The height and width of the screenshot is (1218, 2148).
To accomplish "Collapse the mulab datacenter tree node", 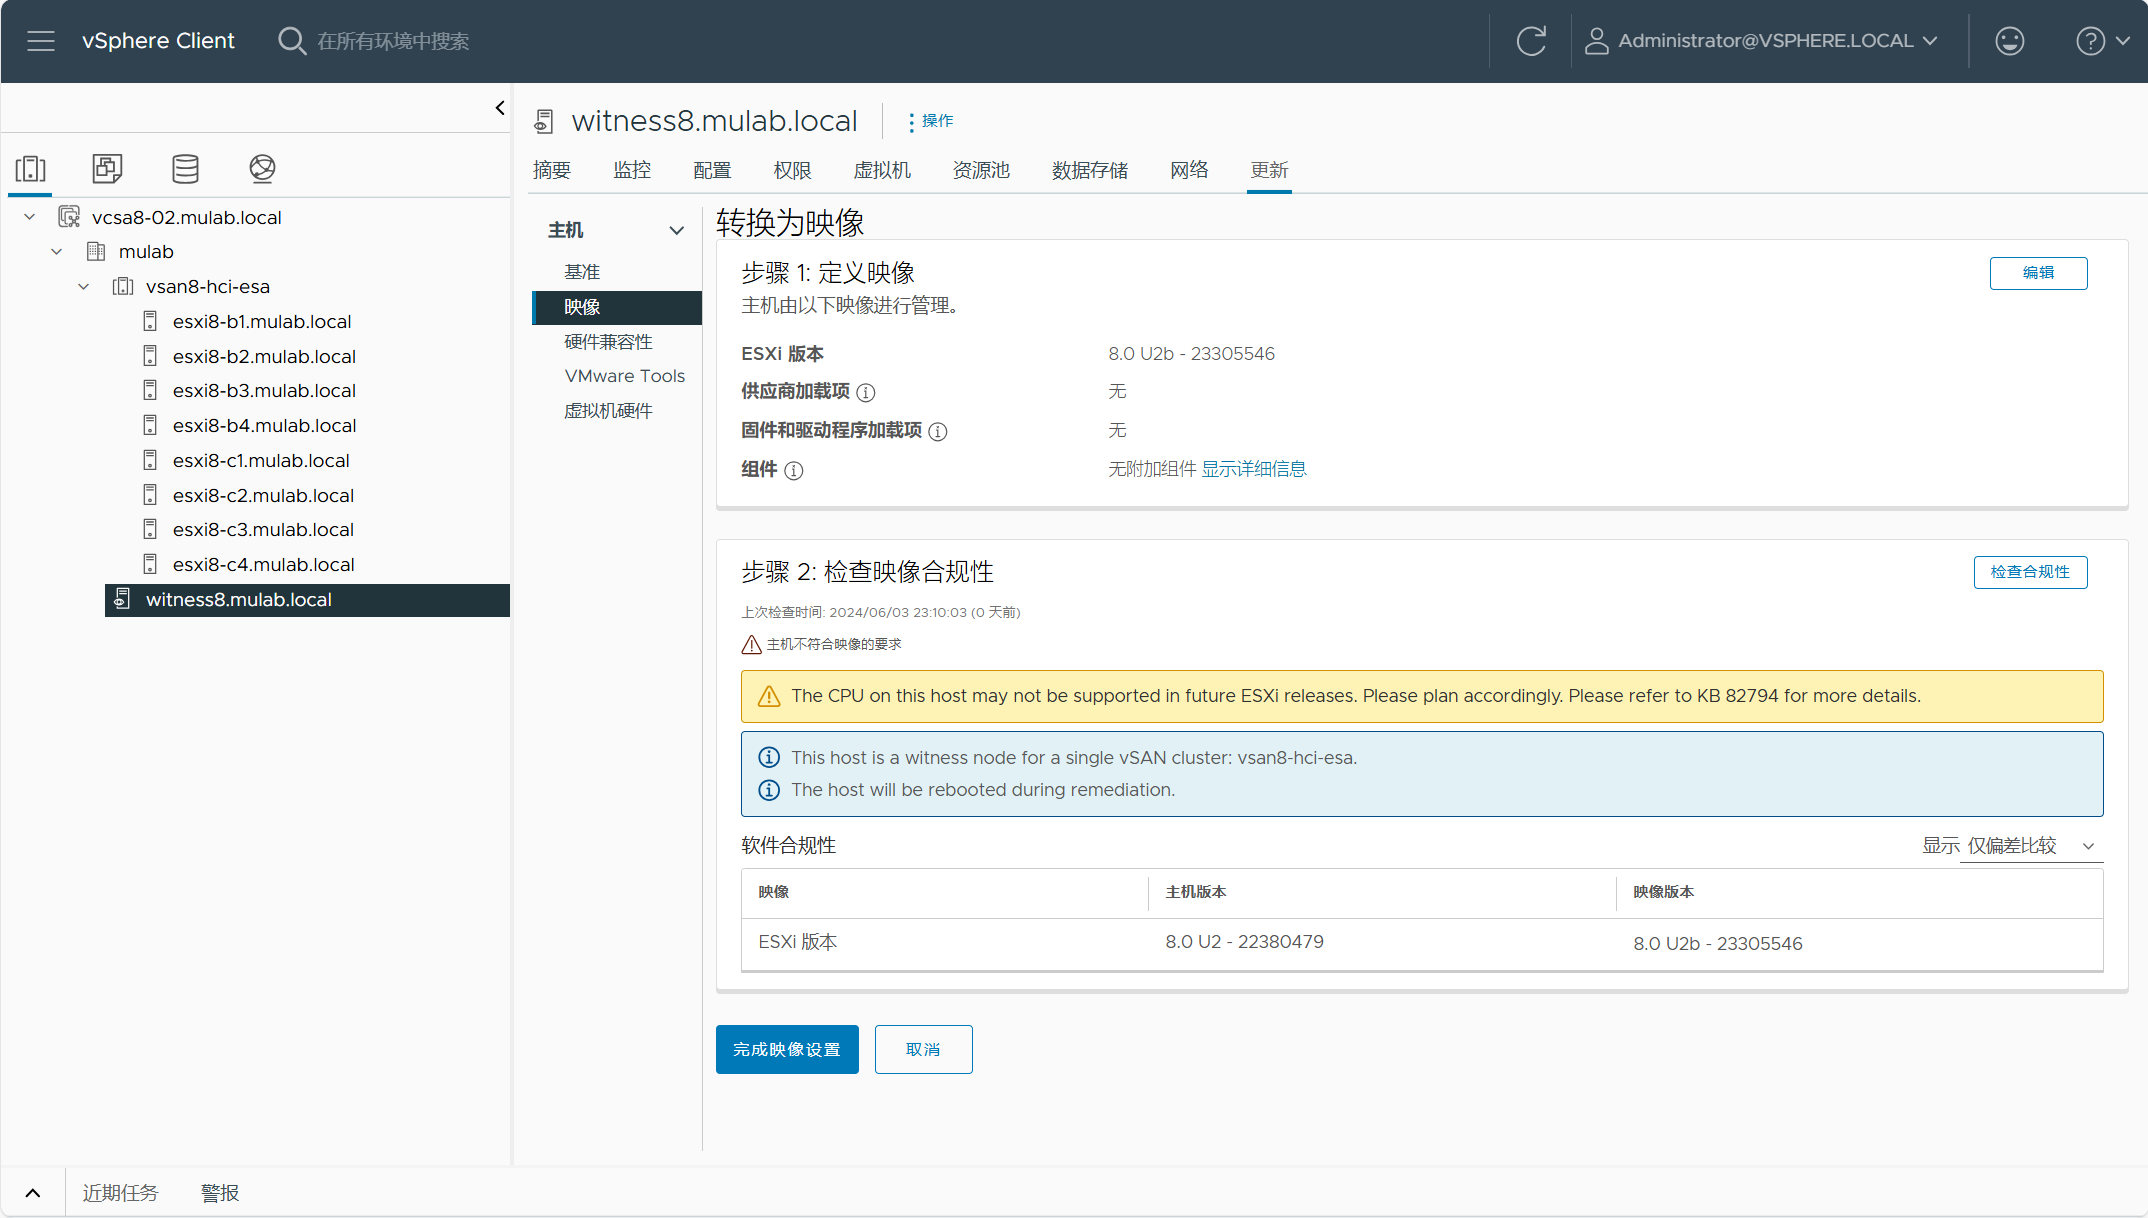I will [57, 251].
